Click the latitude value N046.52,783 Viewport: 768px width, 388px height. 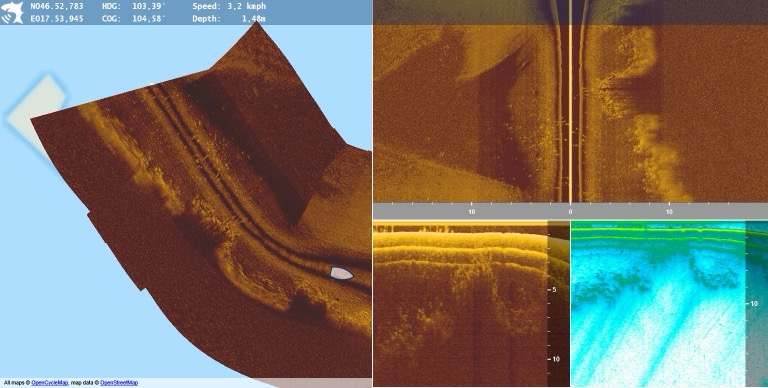[x=57, y=6]
